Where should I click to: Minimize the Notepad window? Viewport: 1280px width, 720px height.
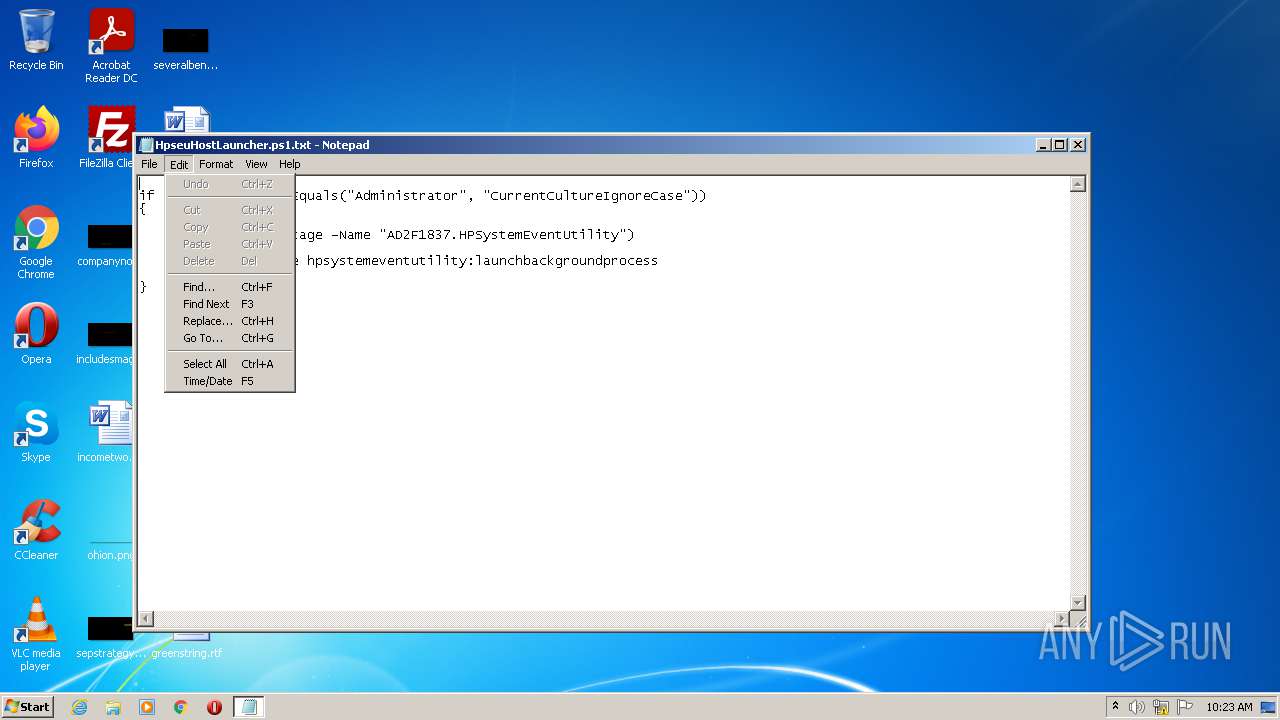[1044, 145]
